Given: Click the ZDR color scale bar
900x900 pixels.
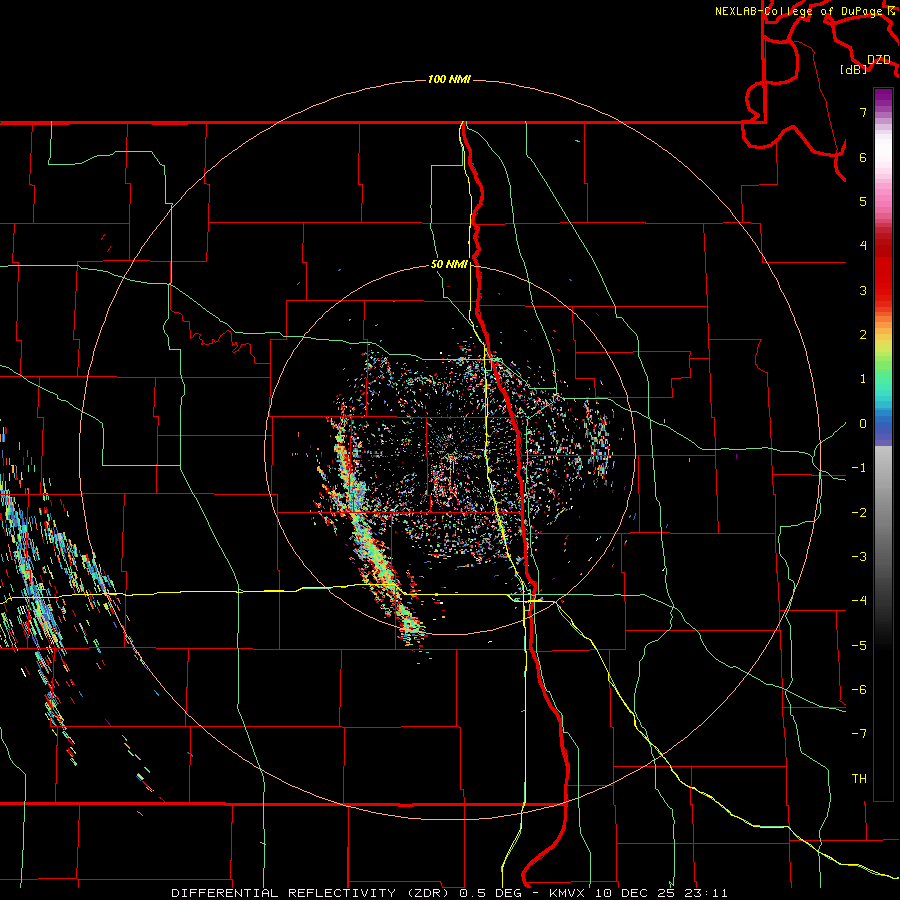Looking at the screenshot, I should (883, 444).
